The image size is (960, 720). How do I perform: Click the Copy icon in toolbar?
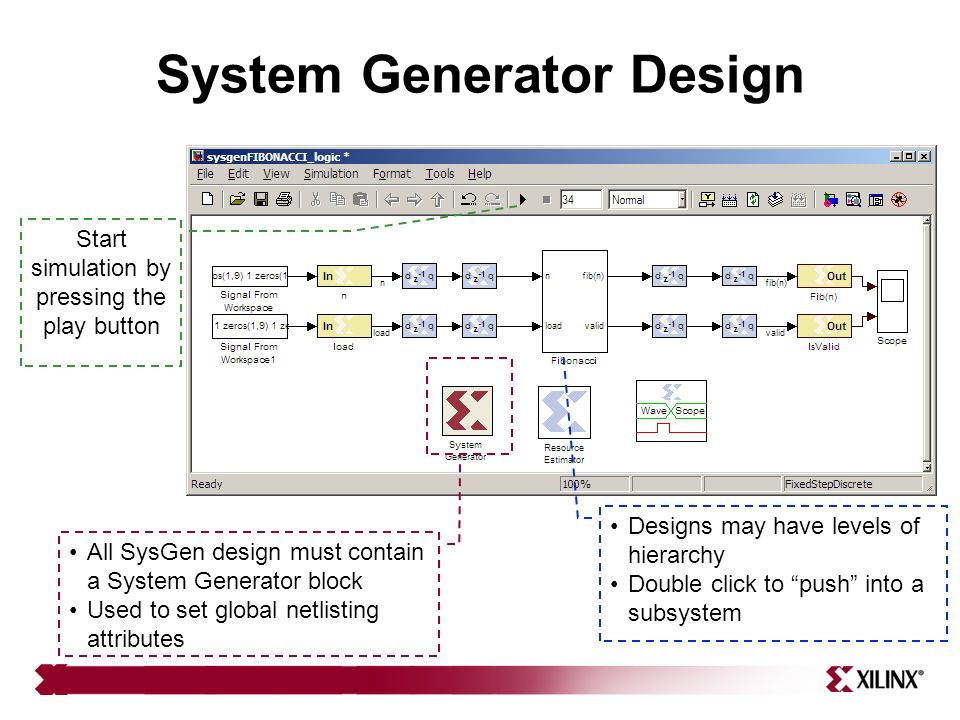(x=337, y=199)
